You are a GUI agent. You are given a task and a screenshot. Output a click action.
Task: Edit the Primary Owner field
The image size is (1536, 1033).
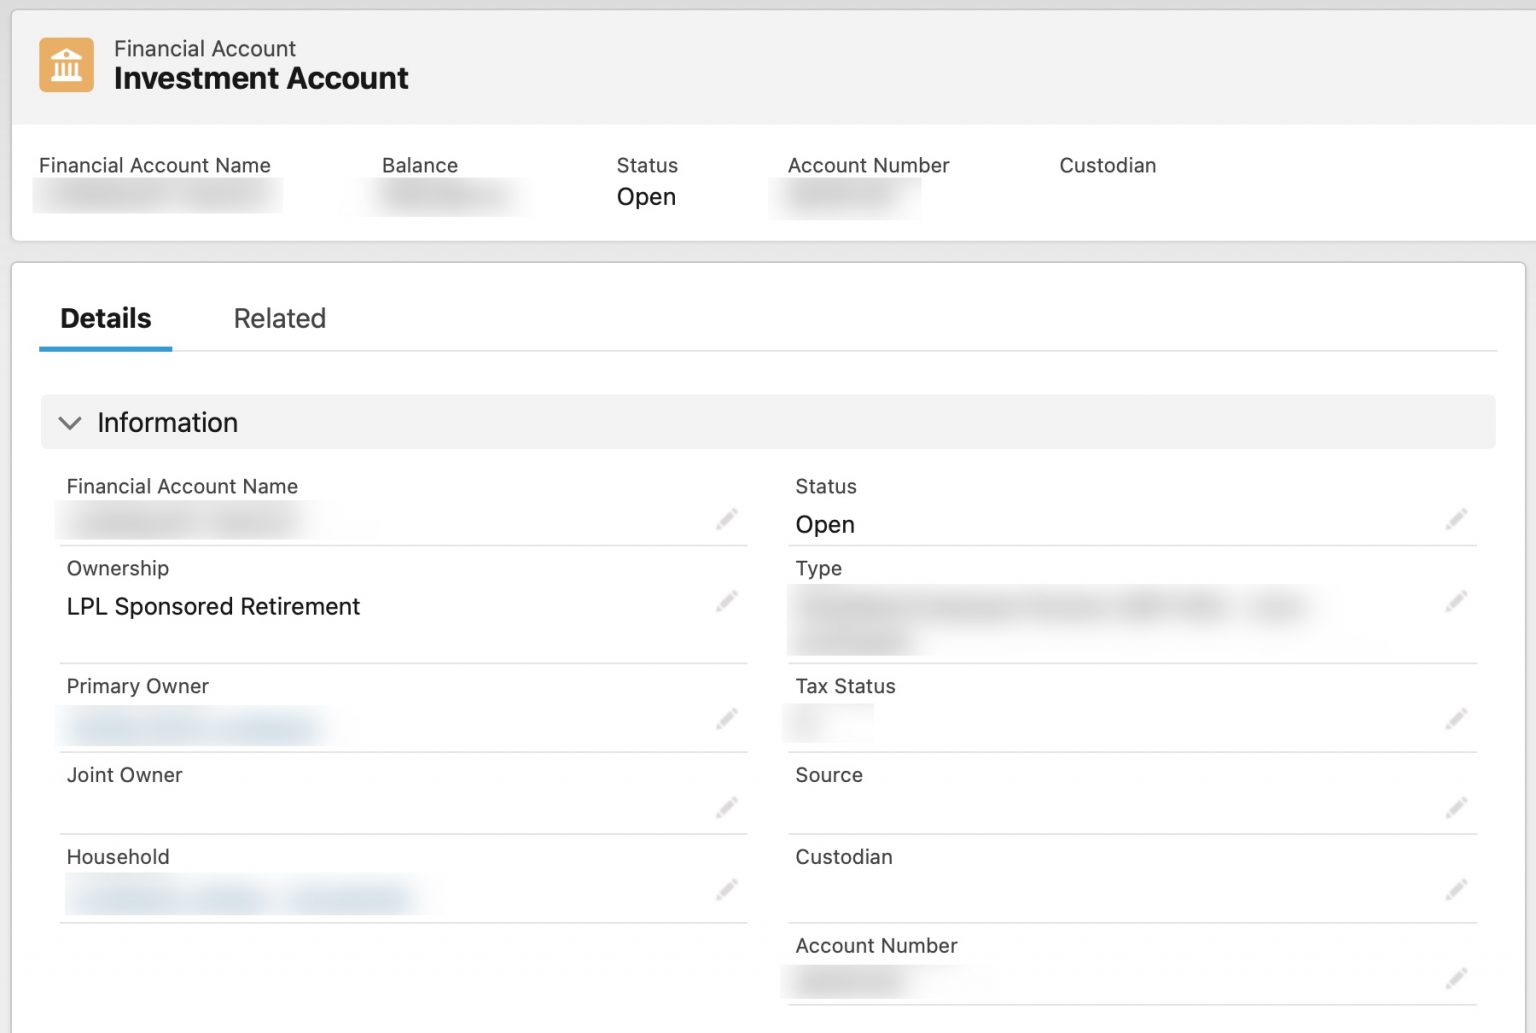[727, 718]
